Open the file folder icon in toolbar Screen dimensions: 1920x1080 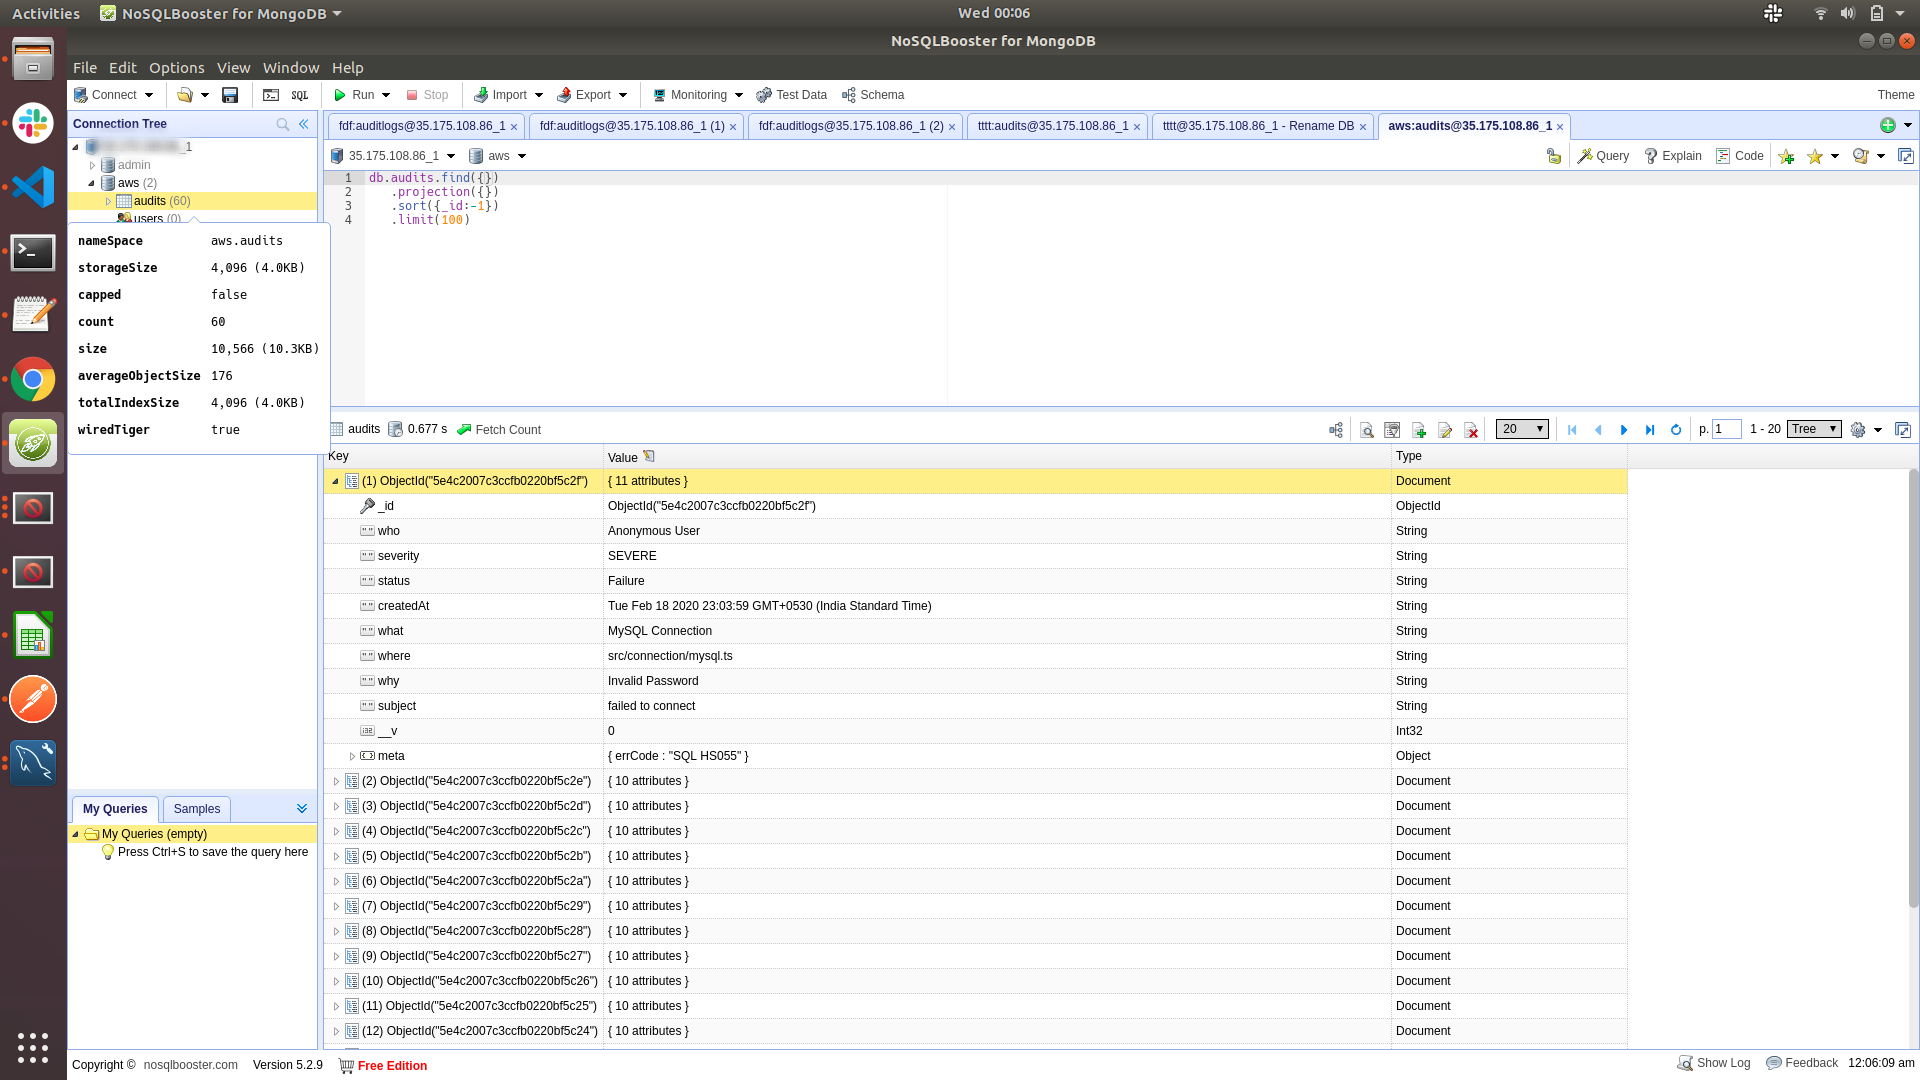185,95
